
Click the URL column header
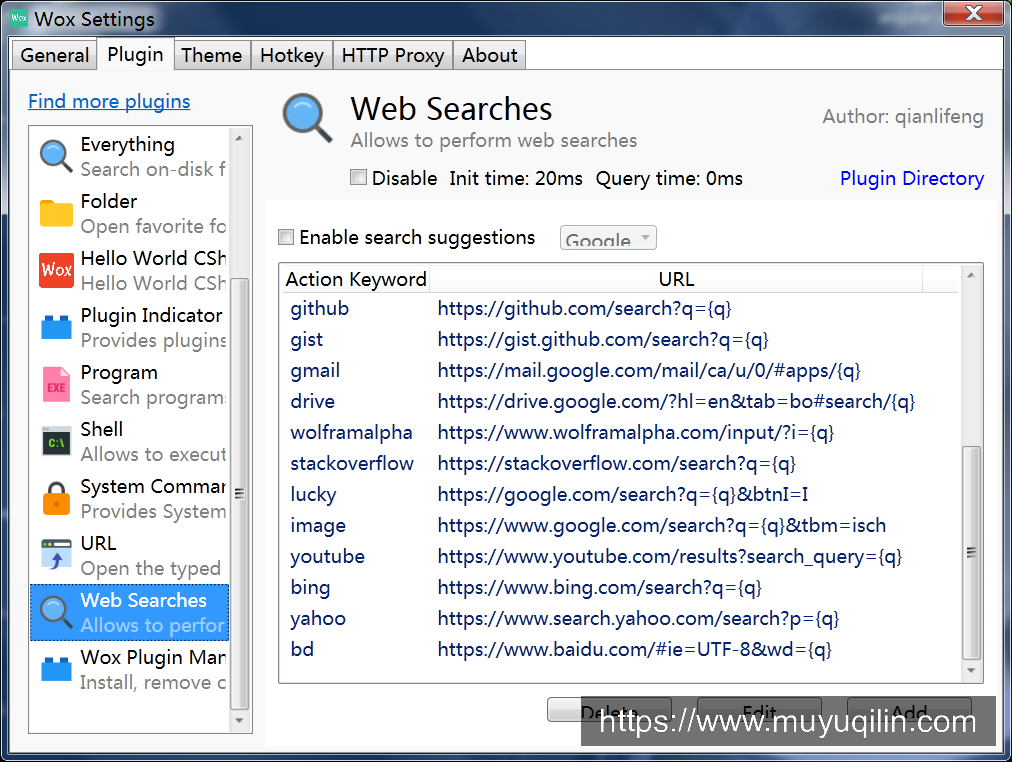tap(676, 279)
